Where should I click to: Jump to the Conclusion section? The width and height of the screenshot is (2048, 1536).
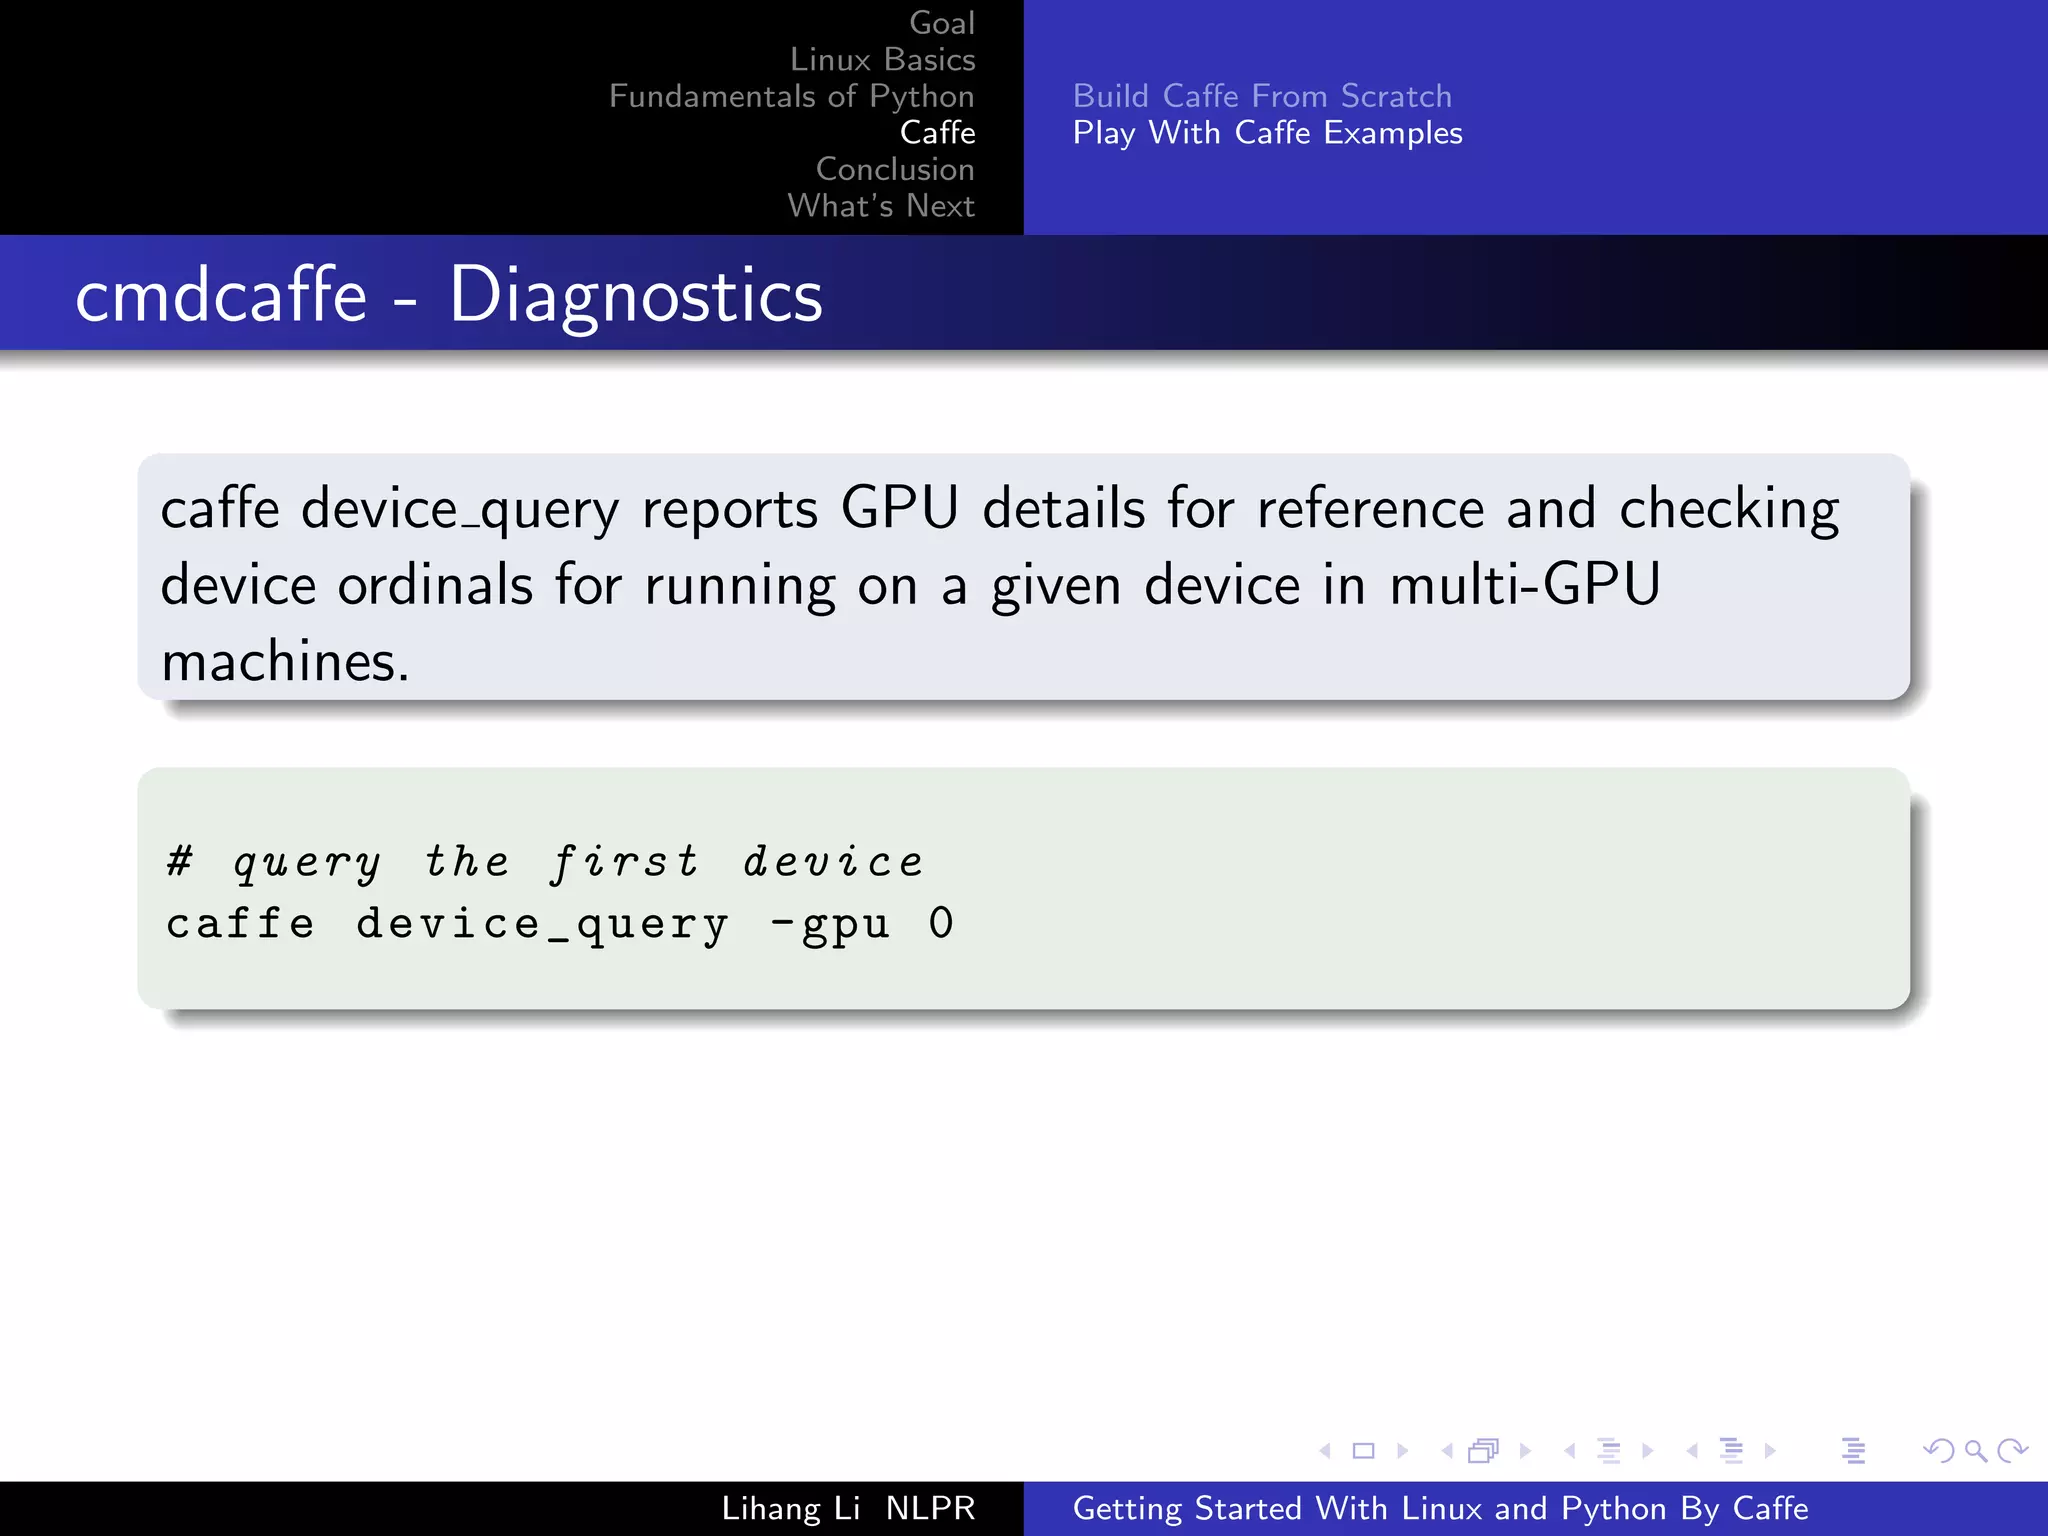click(895, 169)
